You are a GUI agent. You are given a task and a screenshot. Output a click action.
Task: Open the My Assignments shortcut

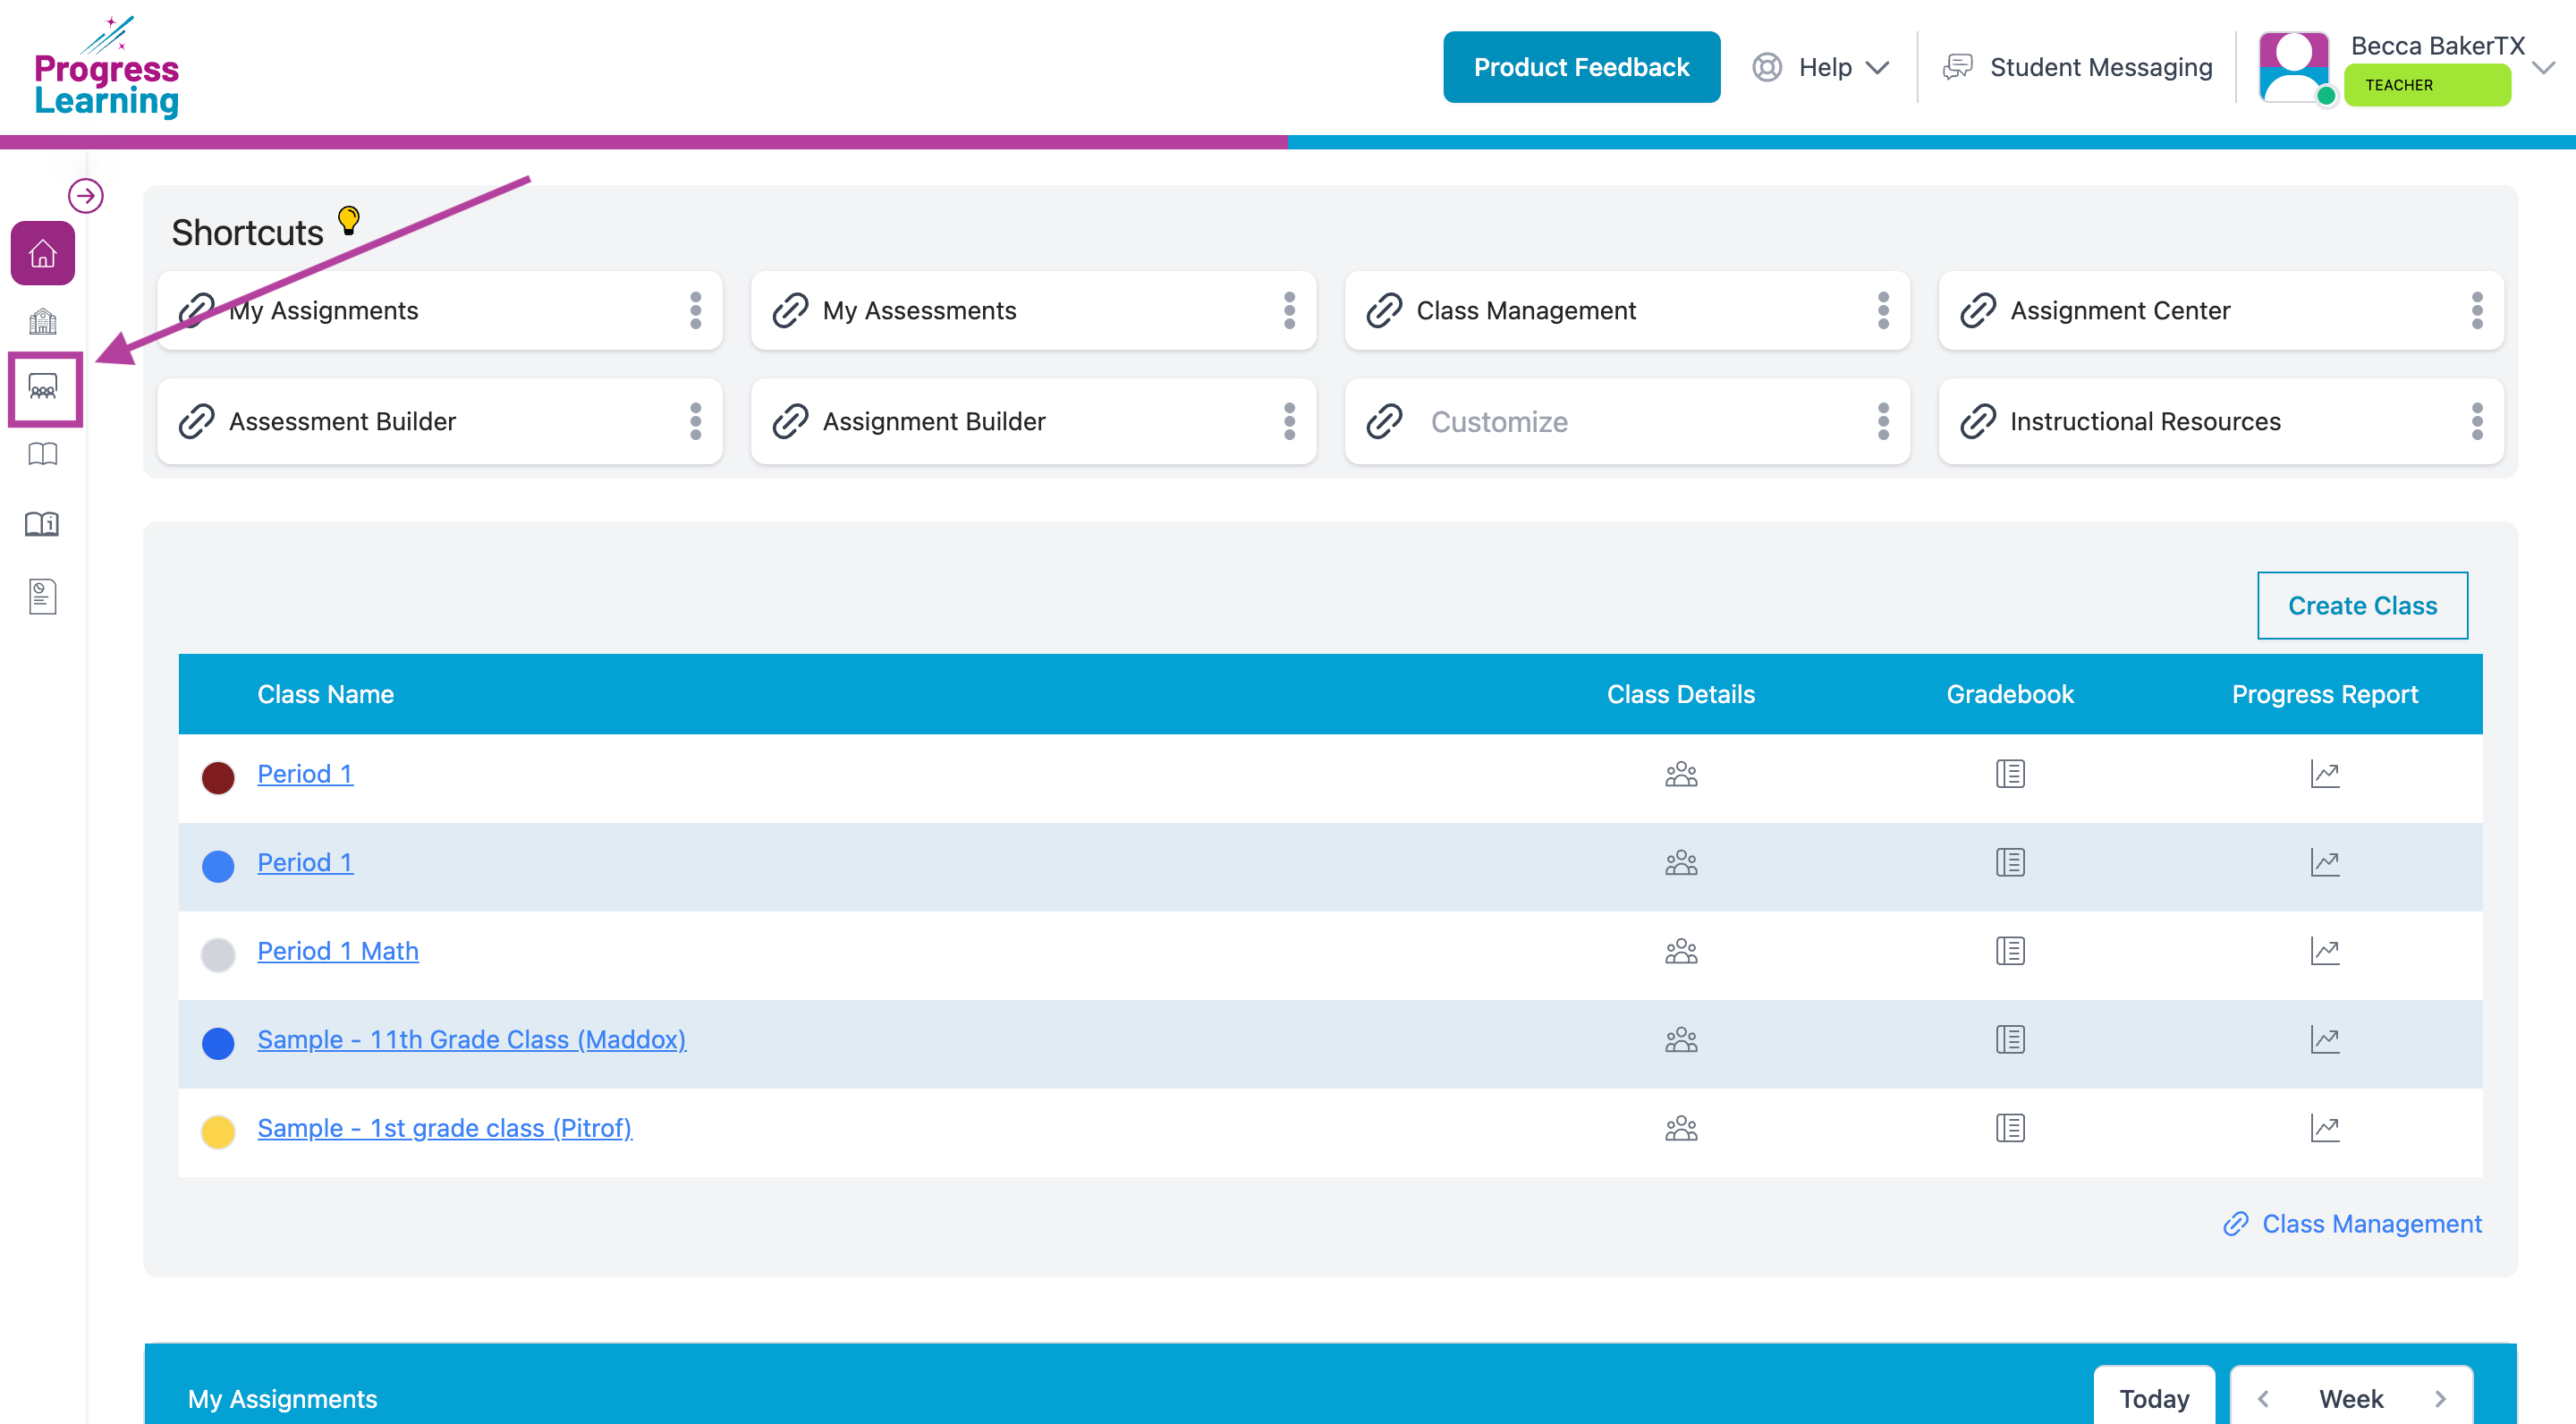[x=440, y=311]
